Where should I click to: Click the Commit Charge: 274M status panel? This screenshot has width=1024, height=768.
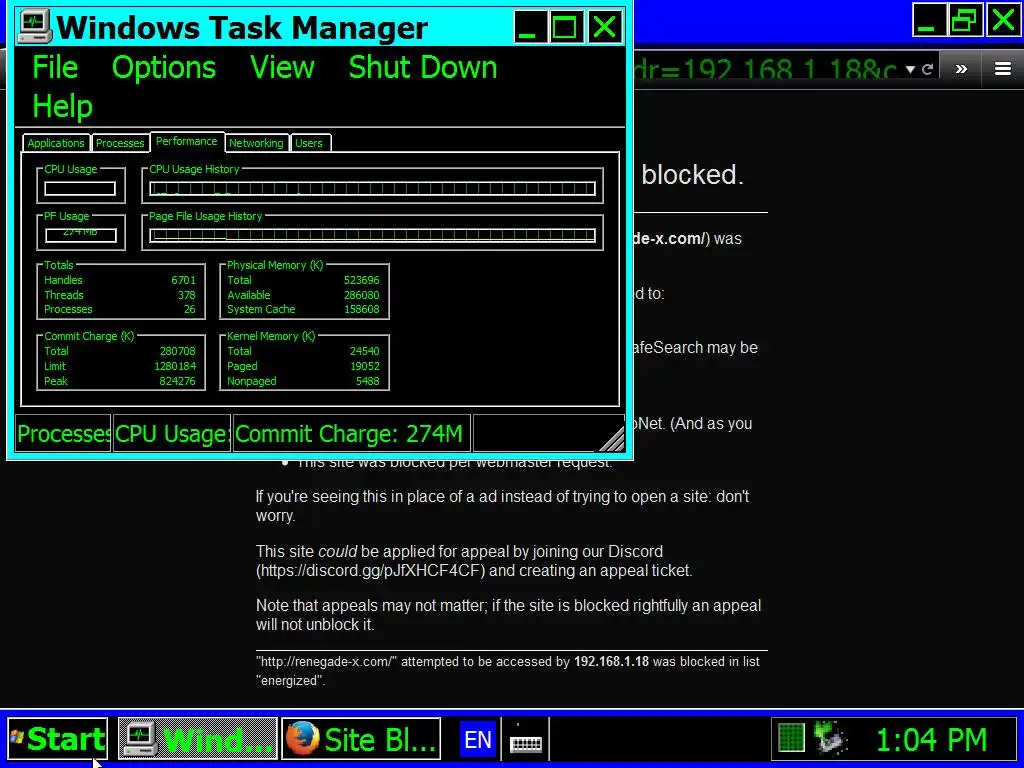point(351,434)
